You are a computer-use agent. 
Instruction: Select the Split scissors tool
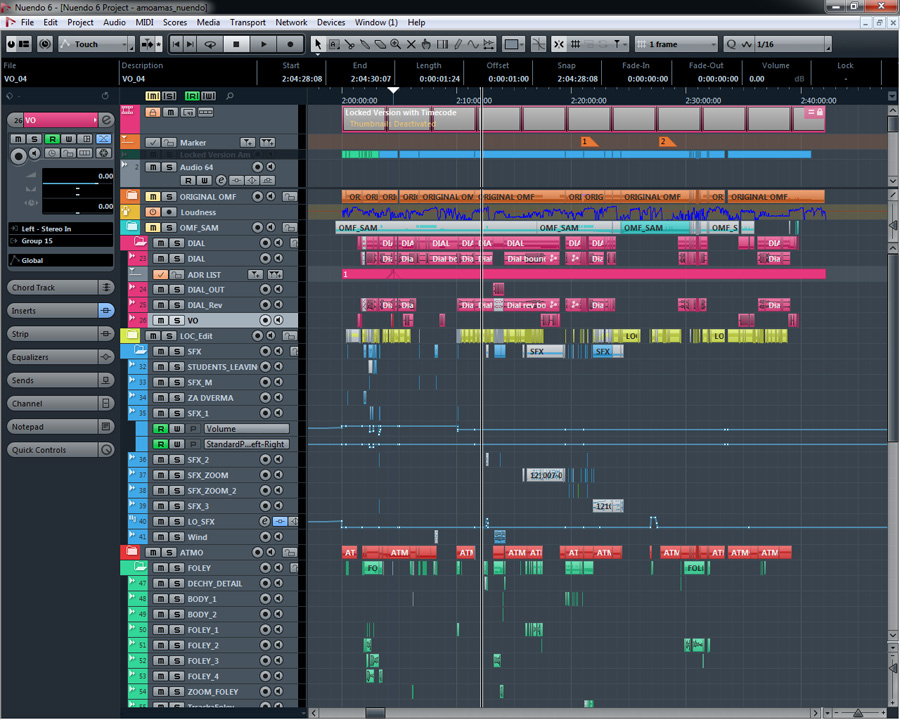349,44
